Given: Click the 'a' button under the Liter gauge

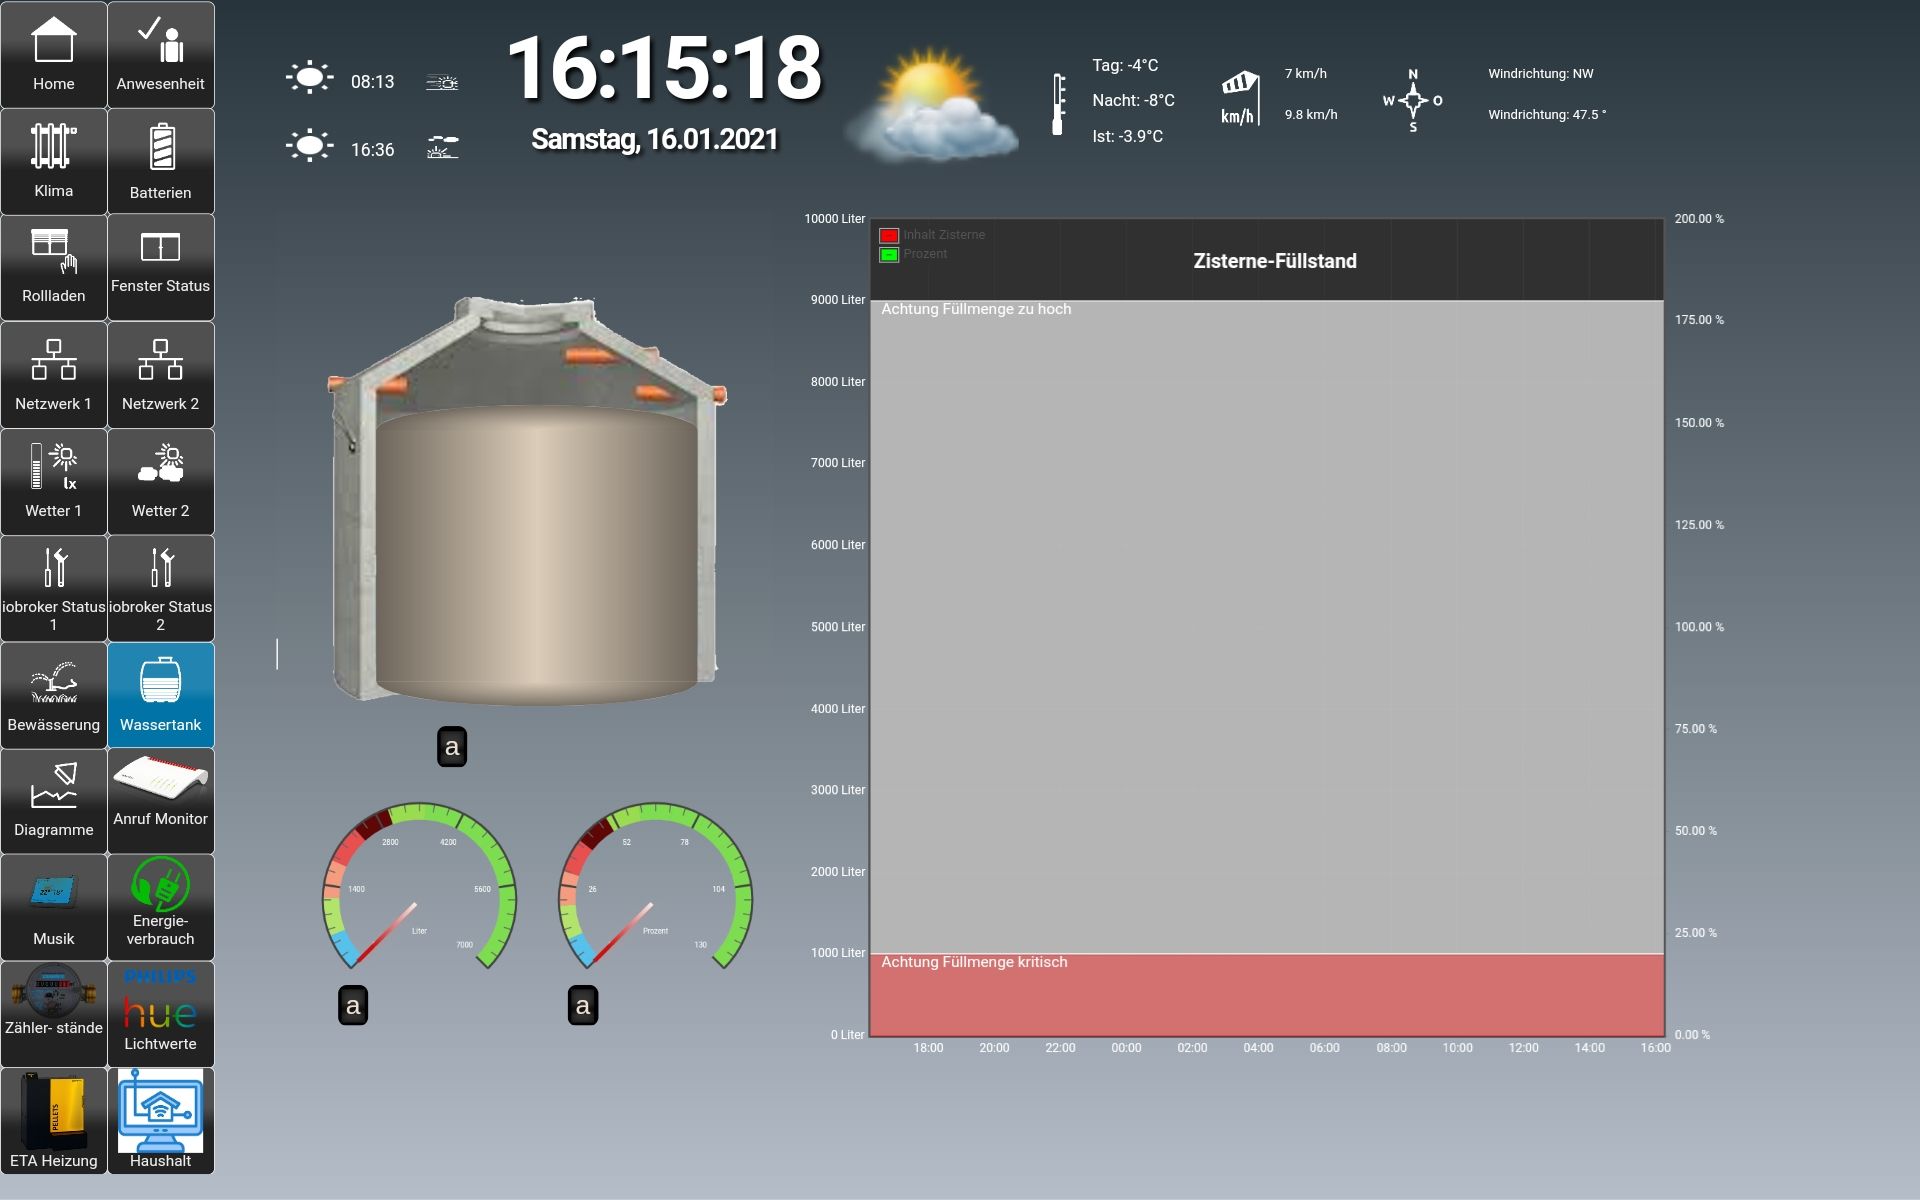Looking at the screenshot, I should pyautogui.click(x=353, y=1006).
